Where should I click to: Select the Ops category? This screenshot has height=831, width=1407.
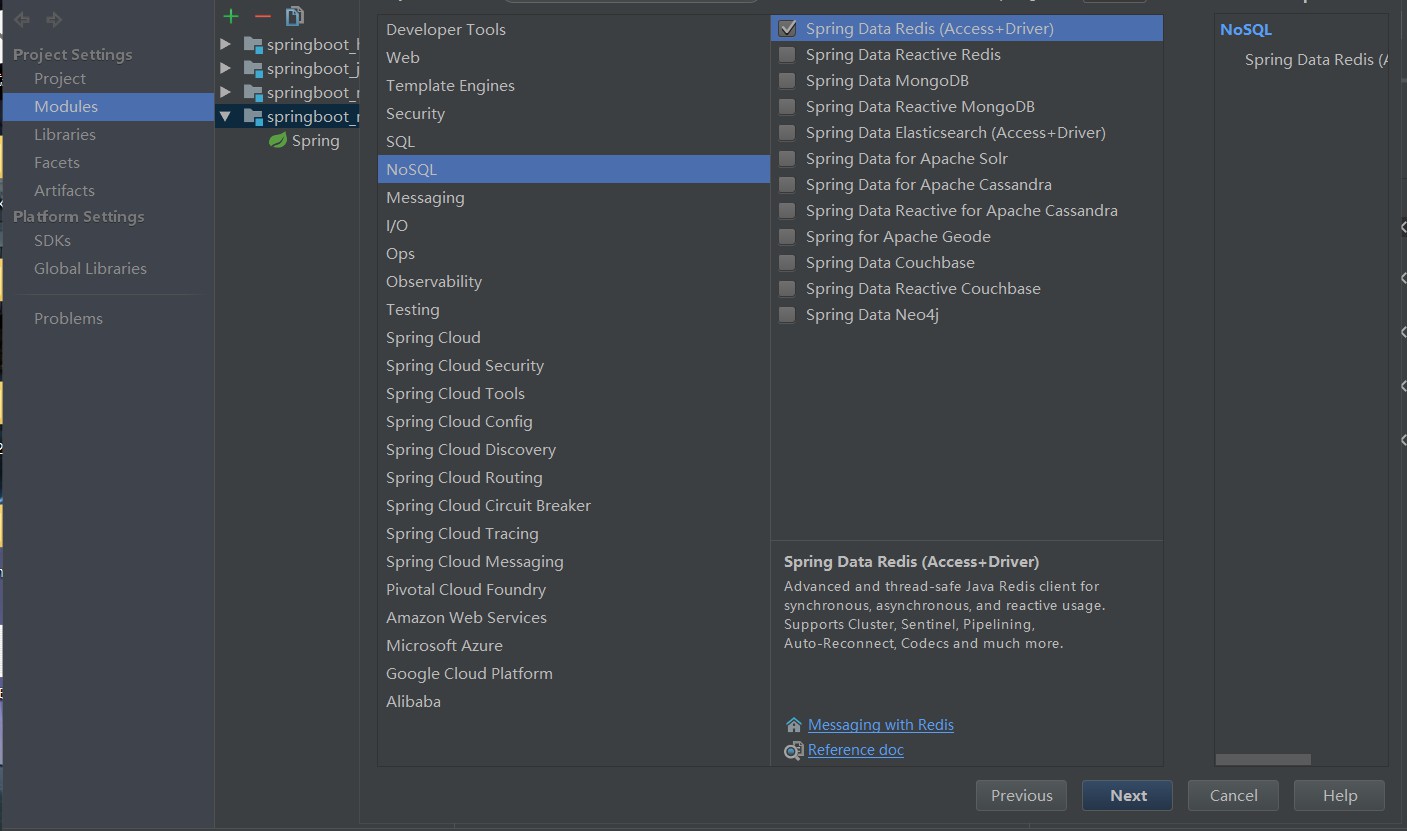coord(574,254)
